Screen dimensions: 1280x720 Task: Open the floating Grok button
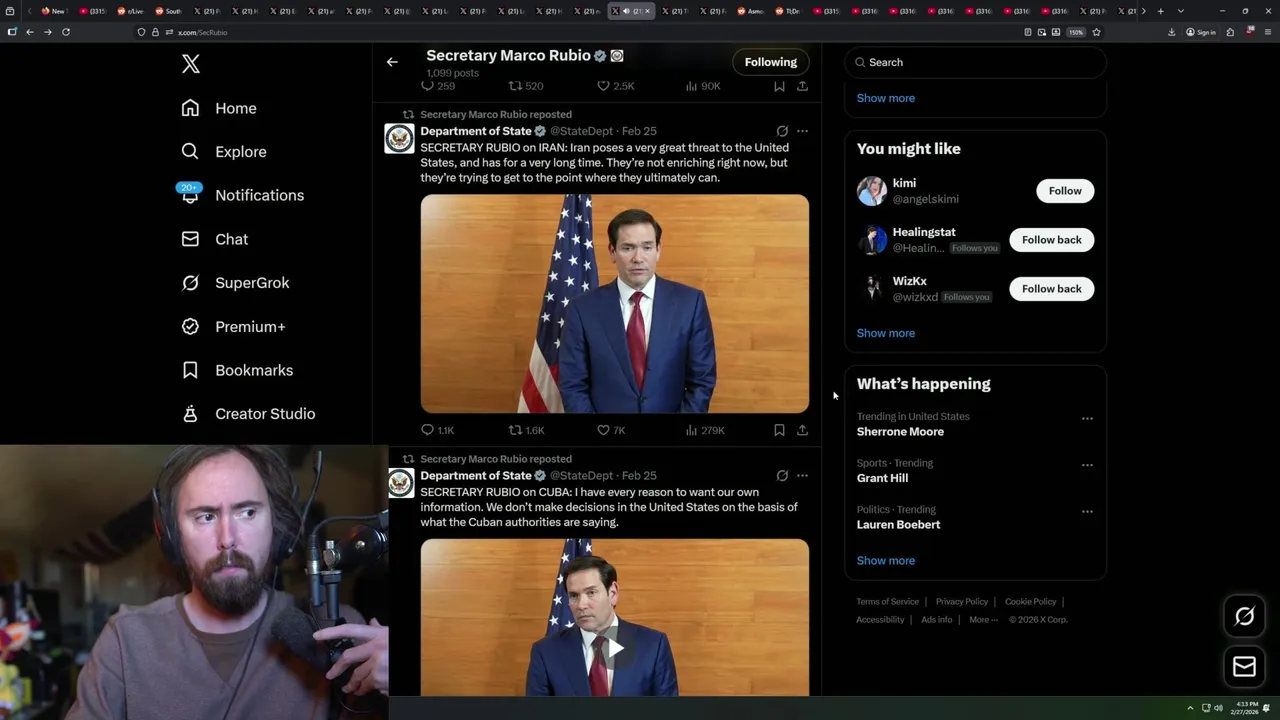click(1244, 617)
